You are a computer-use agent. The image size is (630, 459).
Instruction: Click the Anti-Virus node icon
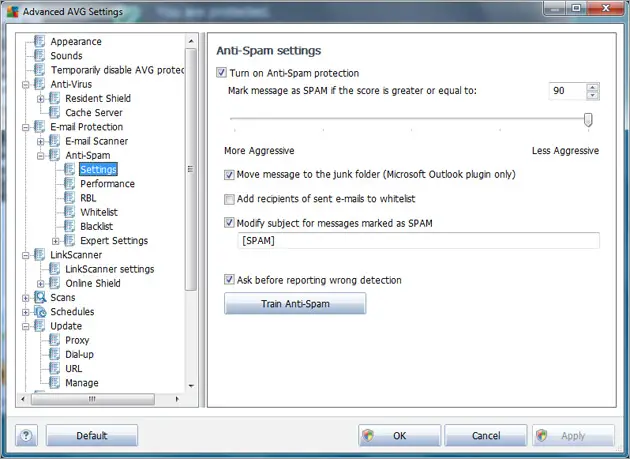coord(39,84)
